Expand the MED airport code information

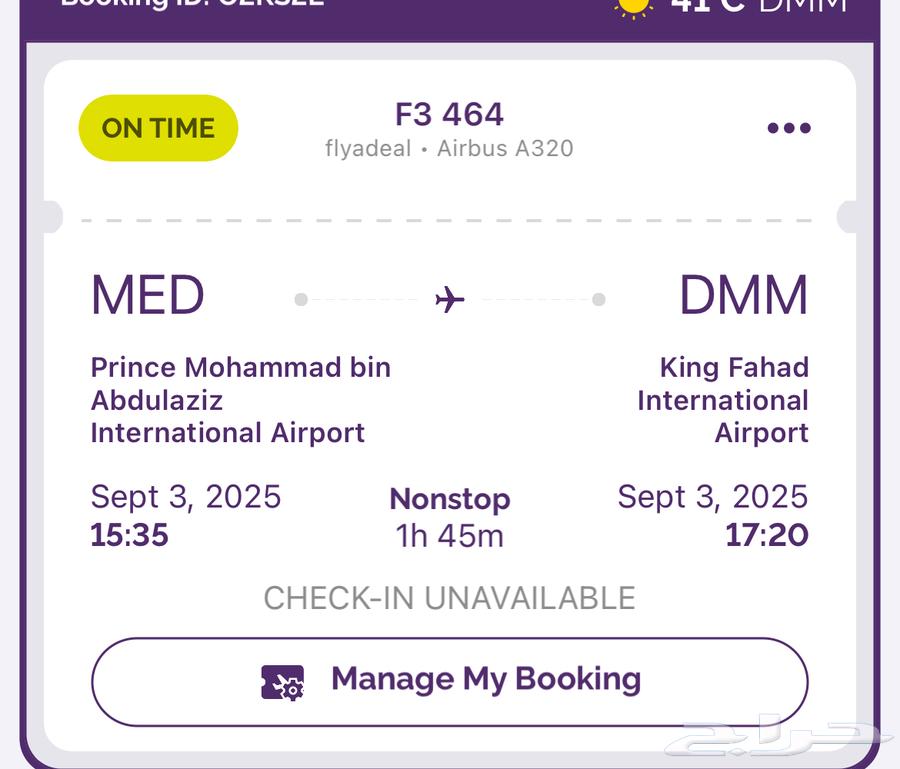146,294
